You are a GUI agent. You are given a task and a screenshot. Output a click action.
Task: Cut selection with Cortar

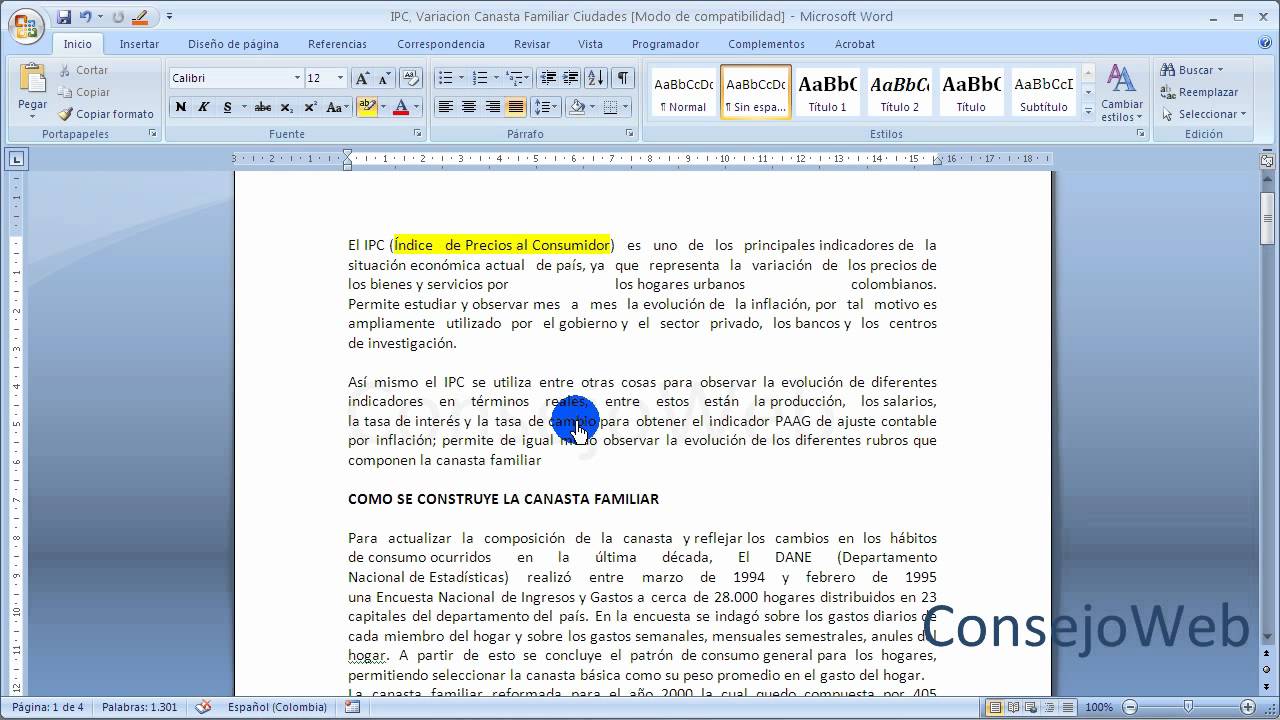coord(83,70)
